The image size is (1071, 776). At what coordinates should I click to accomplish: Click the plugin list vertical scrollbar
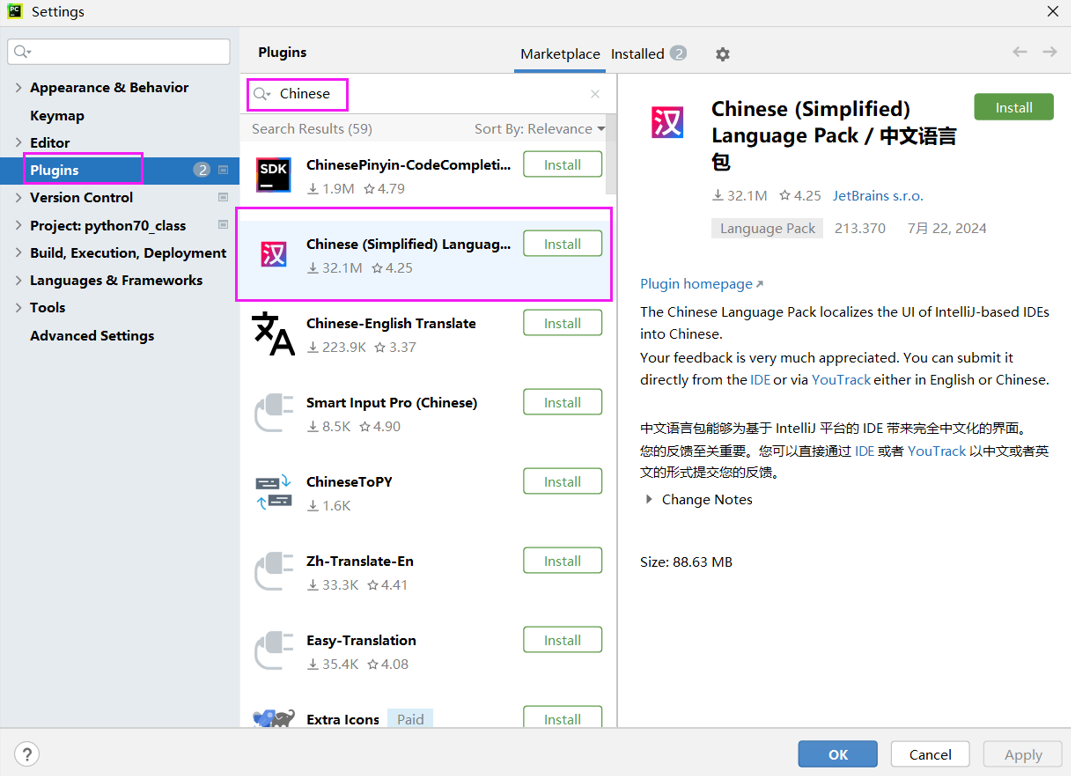(x=611, y=154)
